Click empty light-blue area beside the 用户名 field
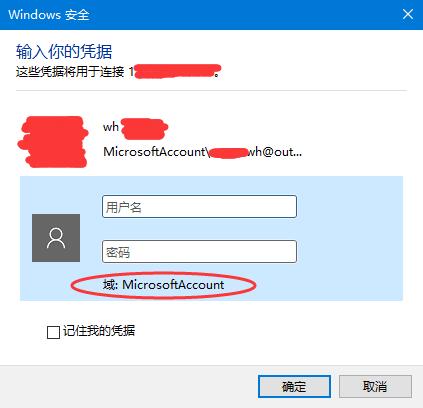The width and height of the screenshot is (423, 408). pyautogui.click(x=350, y=207)
